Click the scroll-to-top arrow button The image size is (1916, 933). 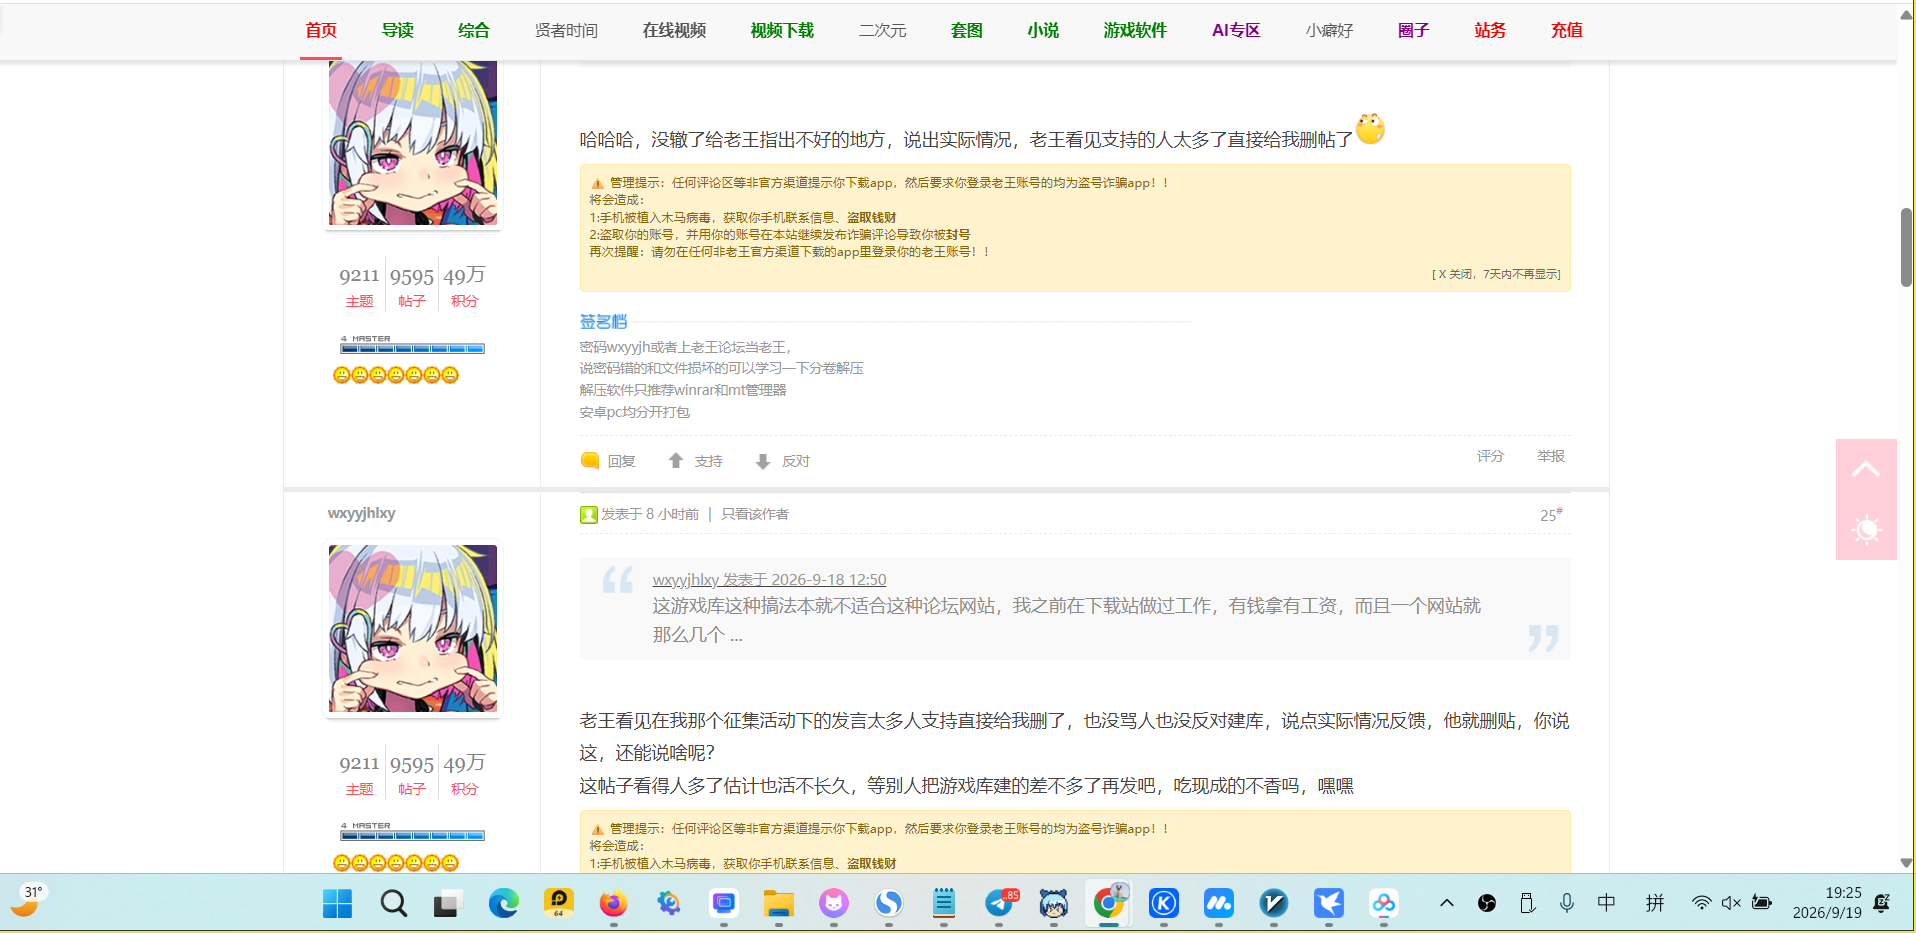click(x=1866, y=469)
